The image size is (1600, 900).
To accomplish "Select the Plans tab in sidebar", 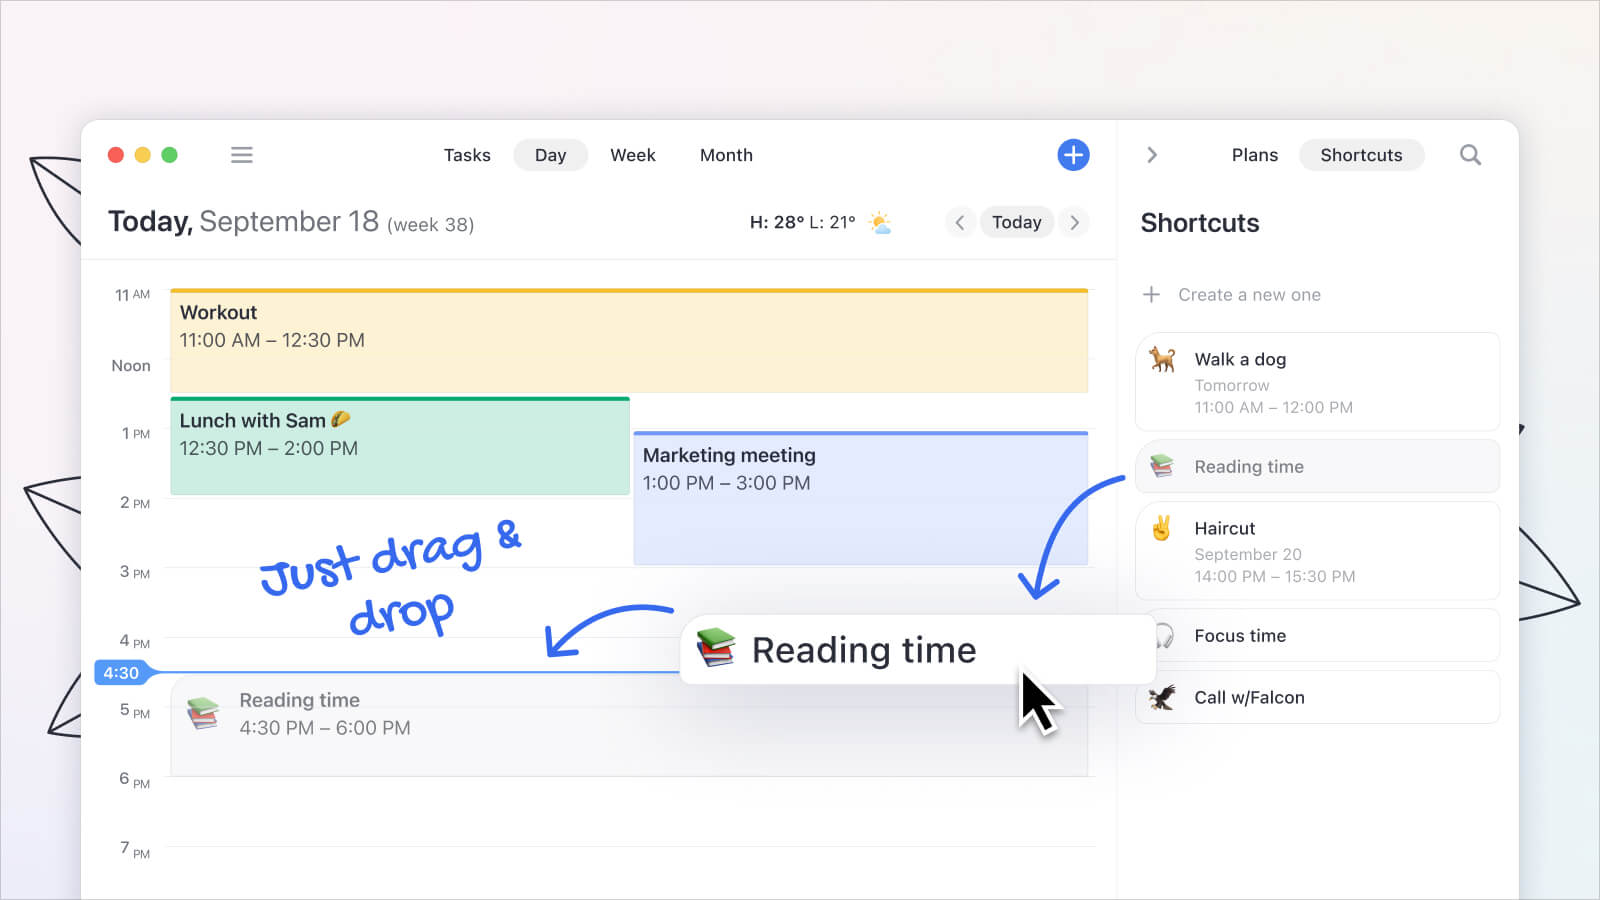I will pyautogui.click(x=1254, y=155).
